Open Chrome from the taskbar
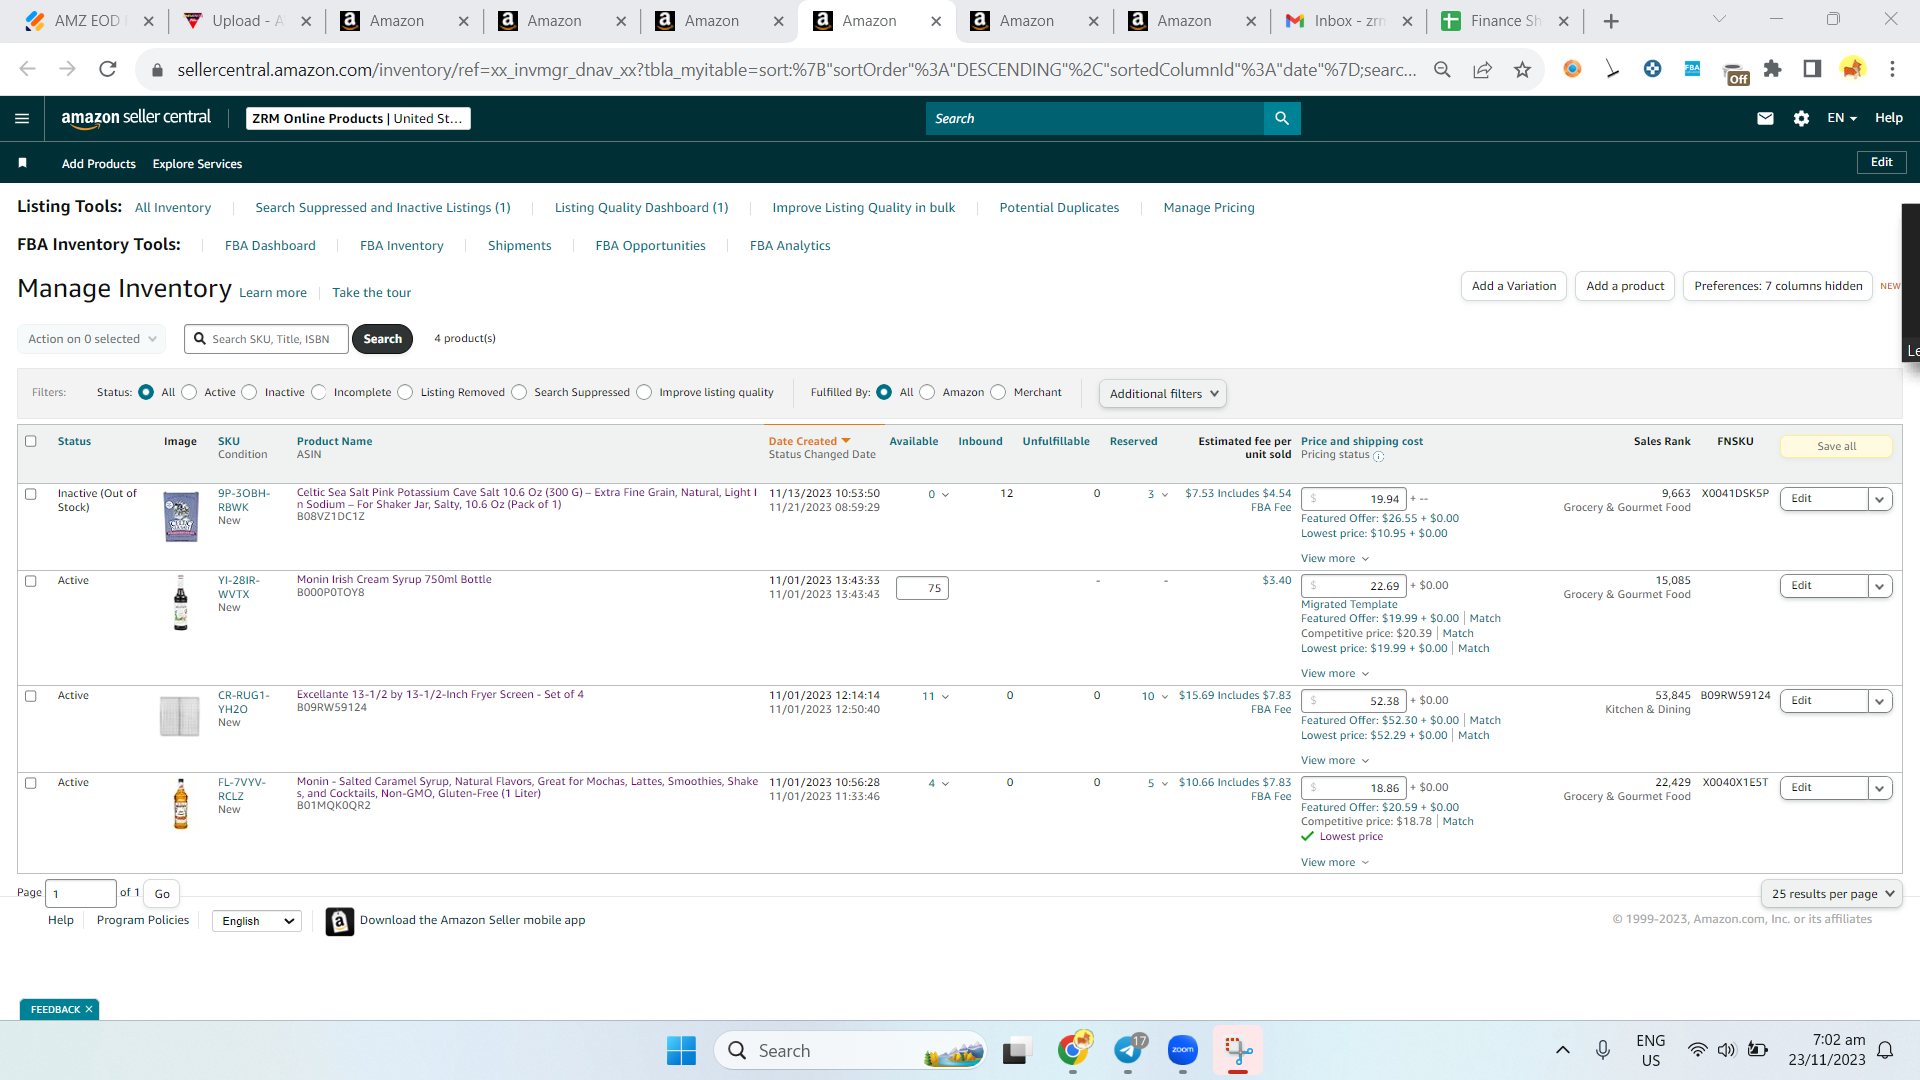 (1074, 1050)
